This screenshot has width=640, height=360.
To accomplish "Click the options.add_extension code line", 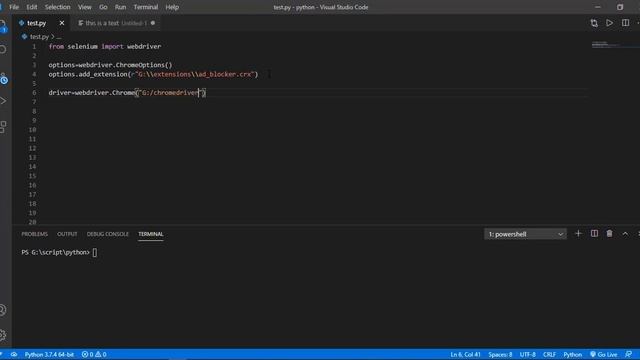I will 153,74.
